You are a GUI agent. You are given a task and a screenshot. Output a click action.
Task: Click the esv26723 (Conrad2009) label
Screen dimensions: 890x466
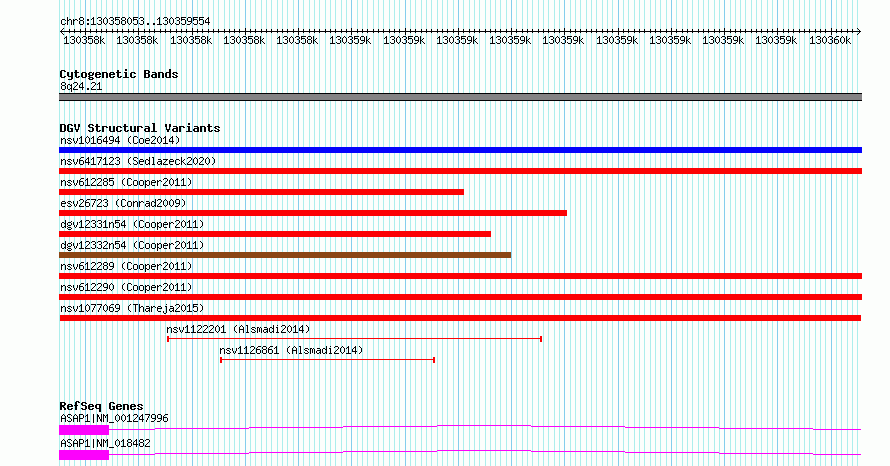[123, 203]
